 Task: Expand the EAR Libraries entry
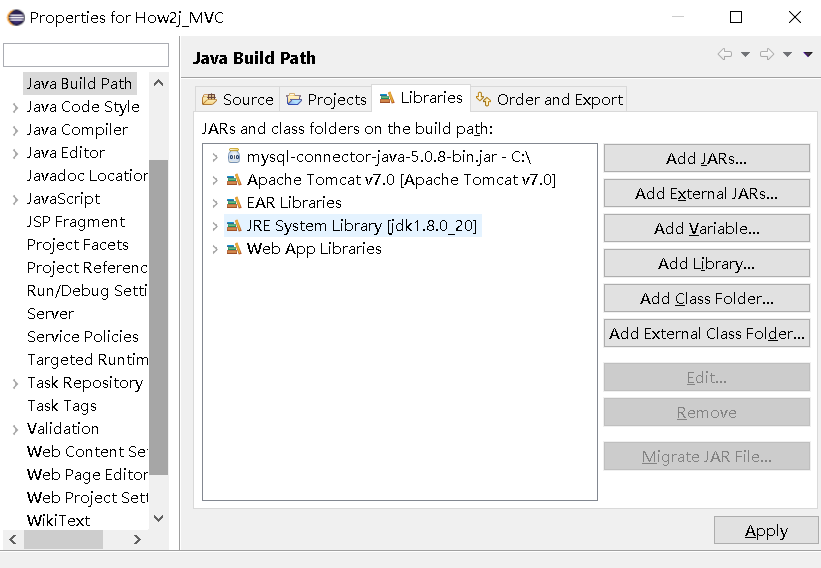coord(215,203)
